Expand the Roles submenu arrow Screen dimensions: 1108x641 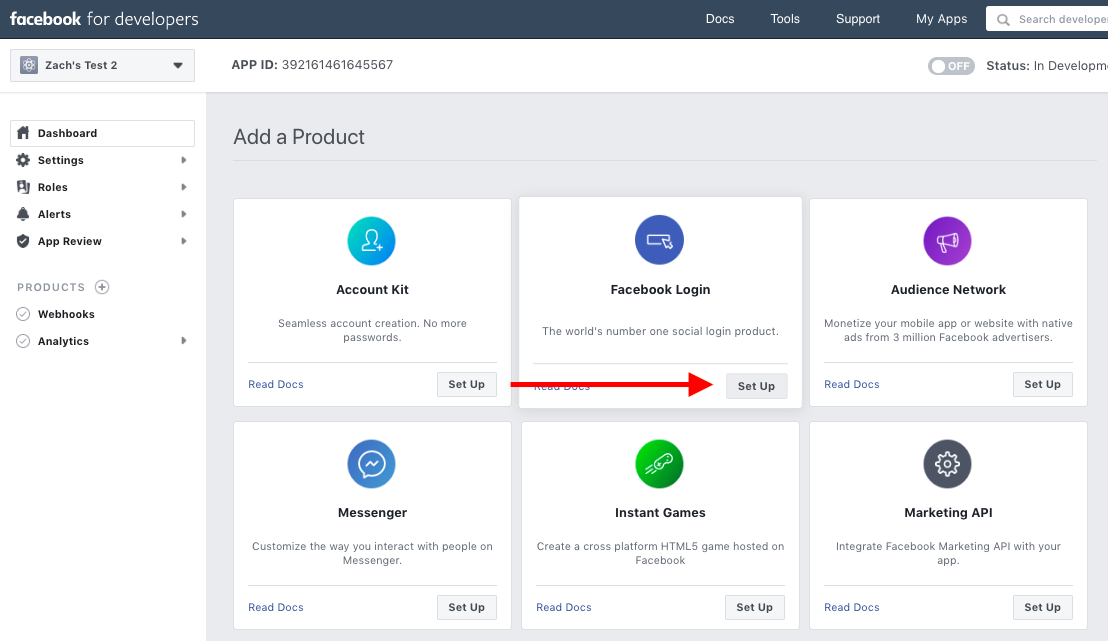(184, 187)
